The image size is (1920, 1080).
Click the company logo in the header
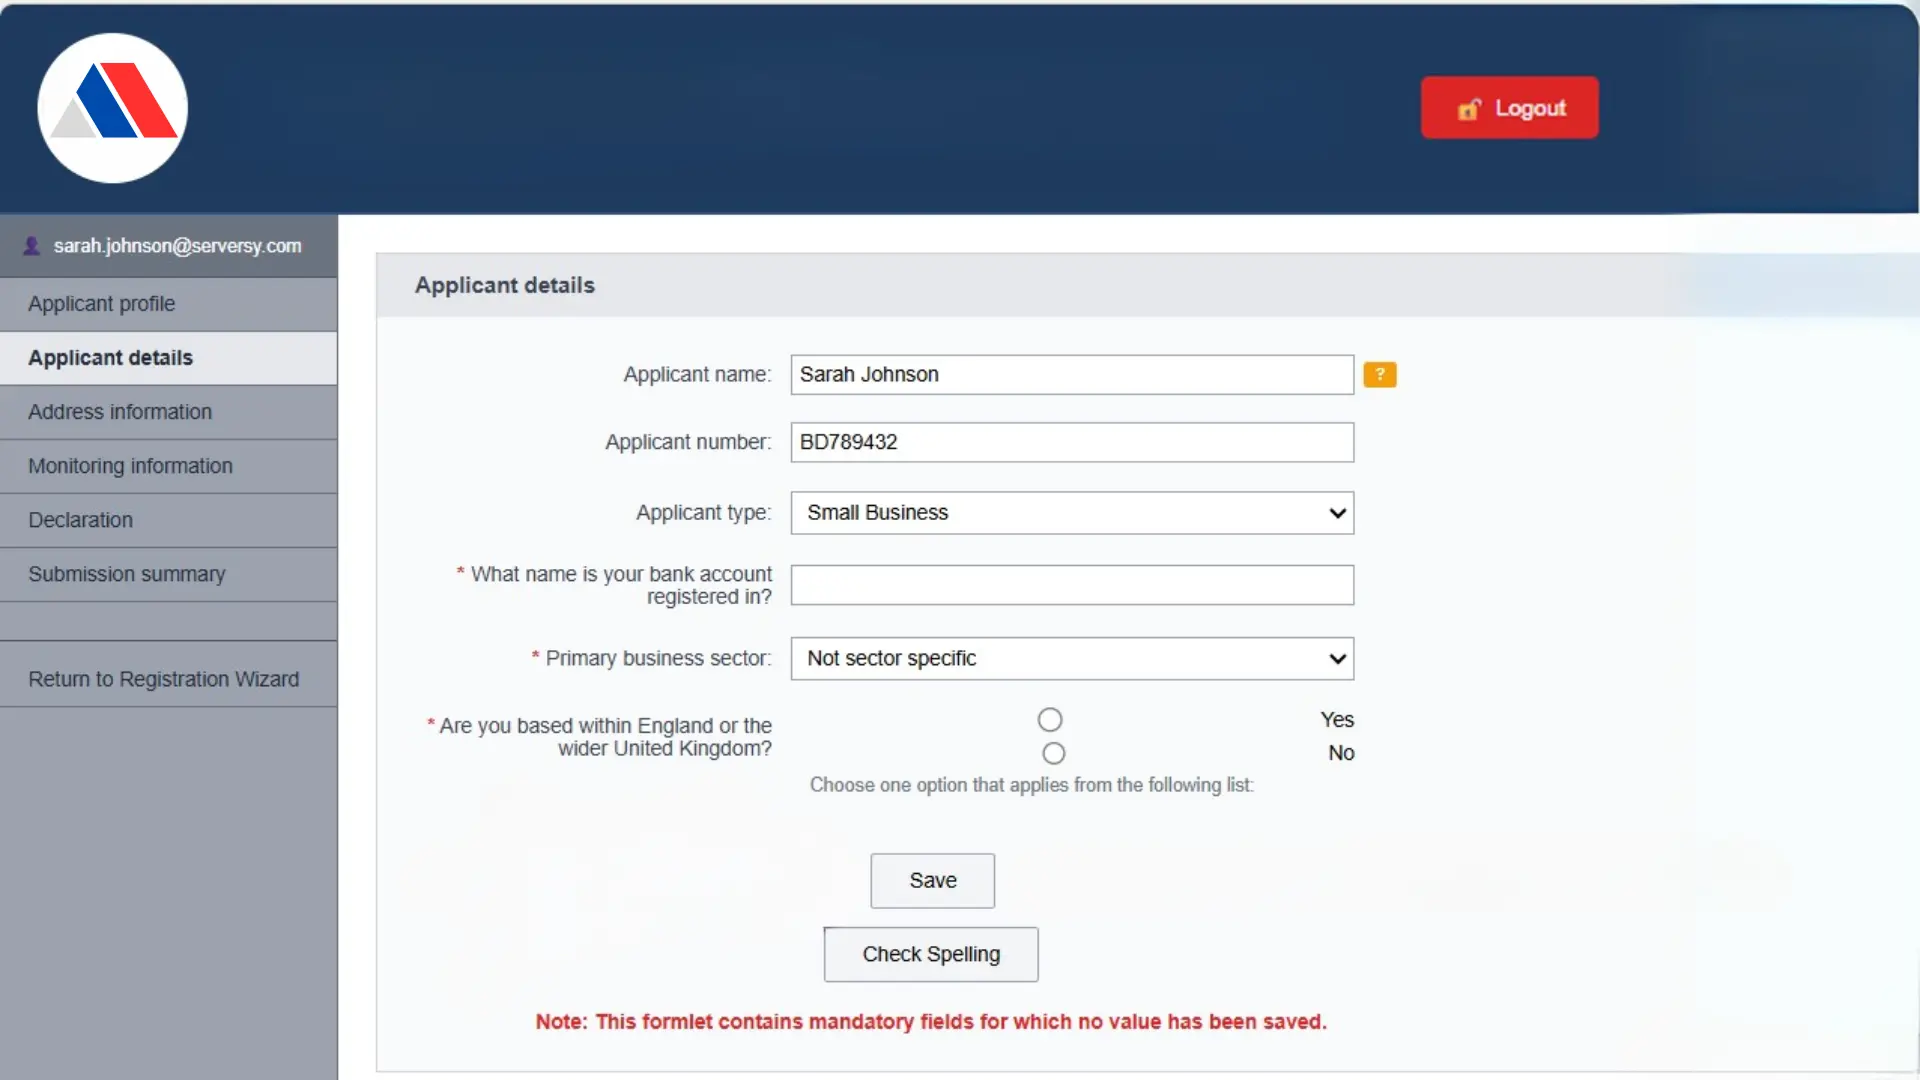[x=112, y=108]
